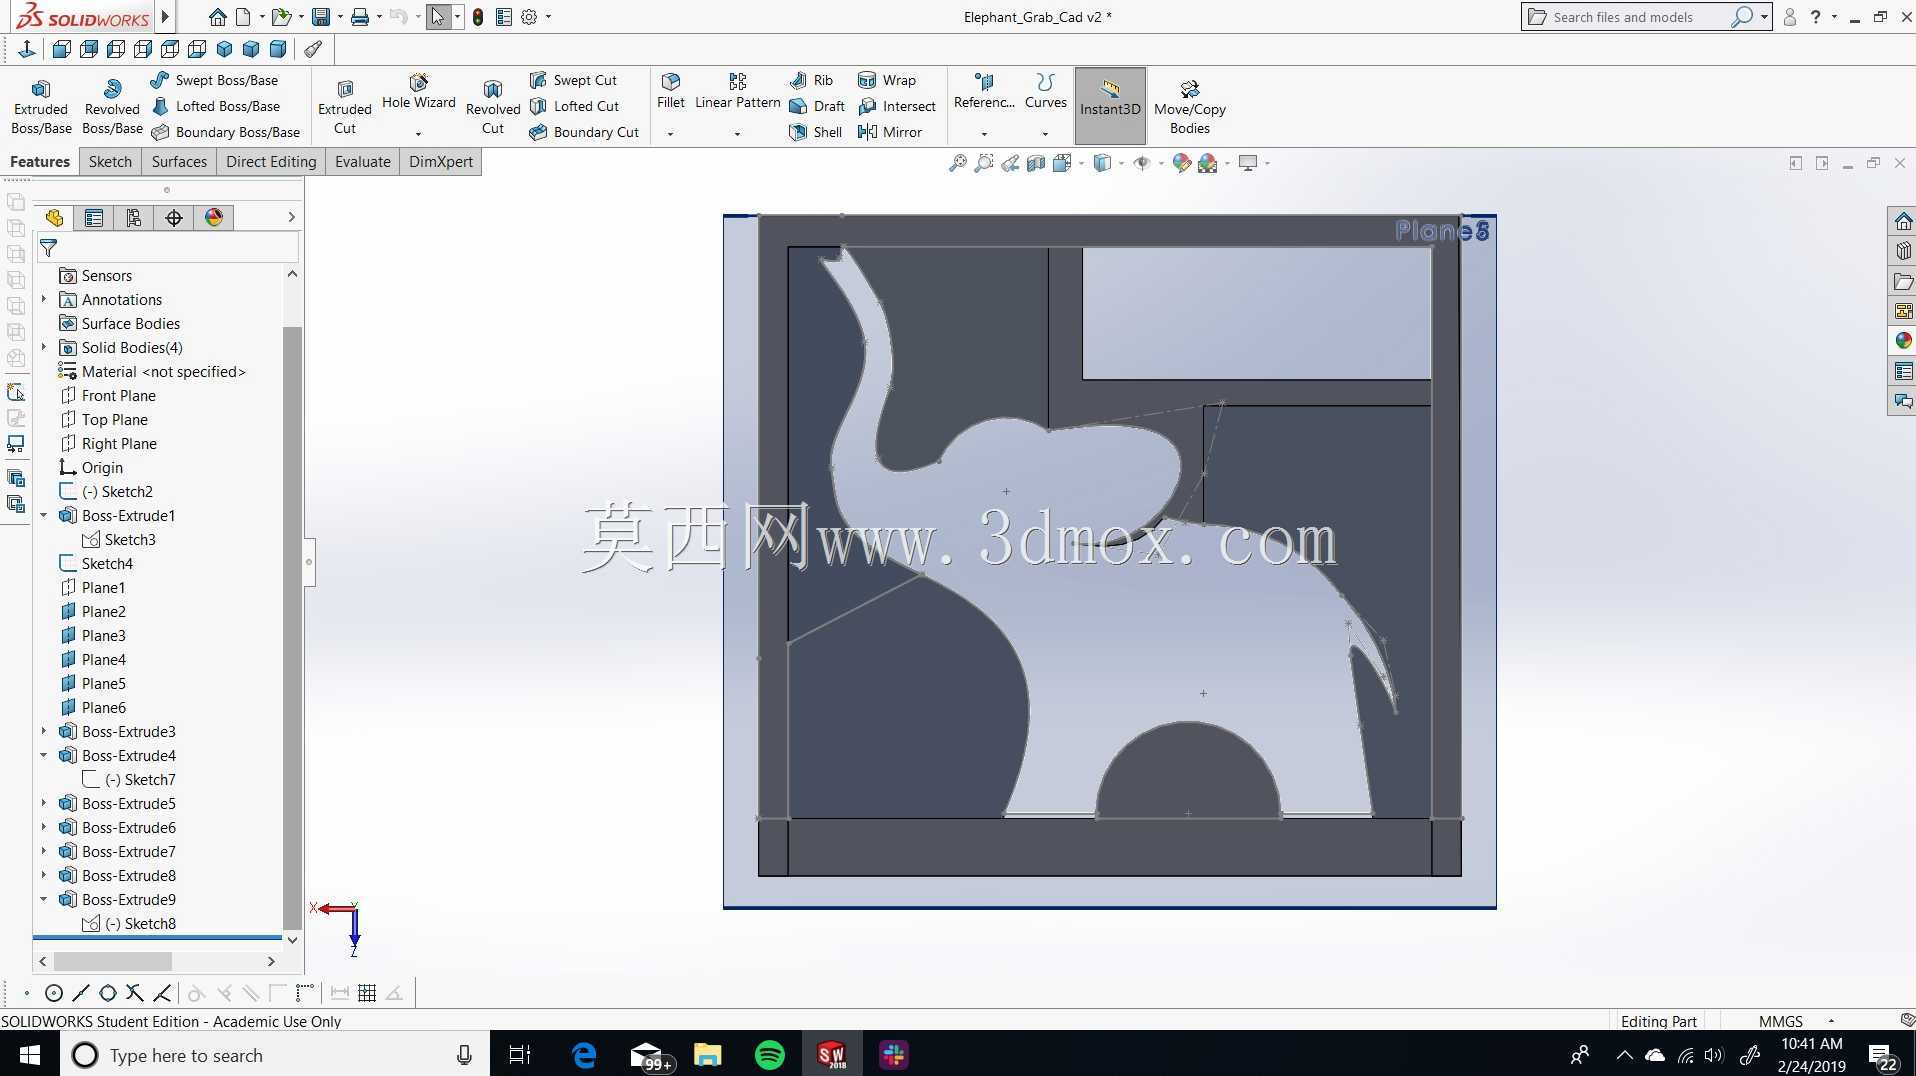Click the Windows Start button
Viewport: 1916px width, 1076px height.
click(29, 1055)
